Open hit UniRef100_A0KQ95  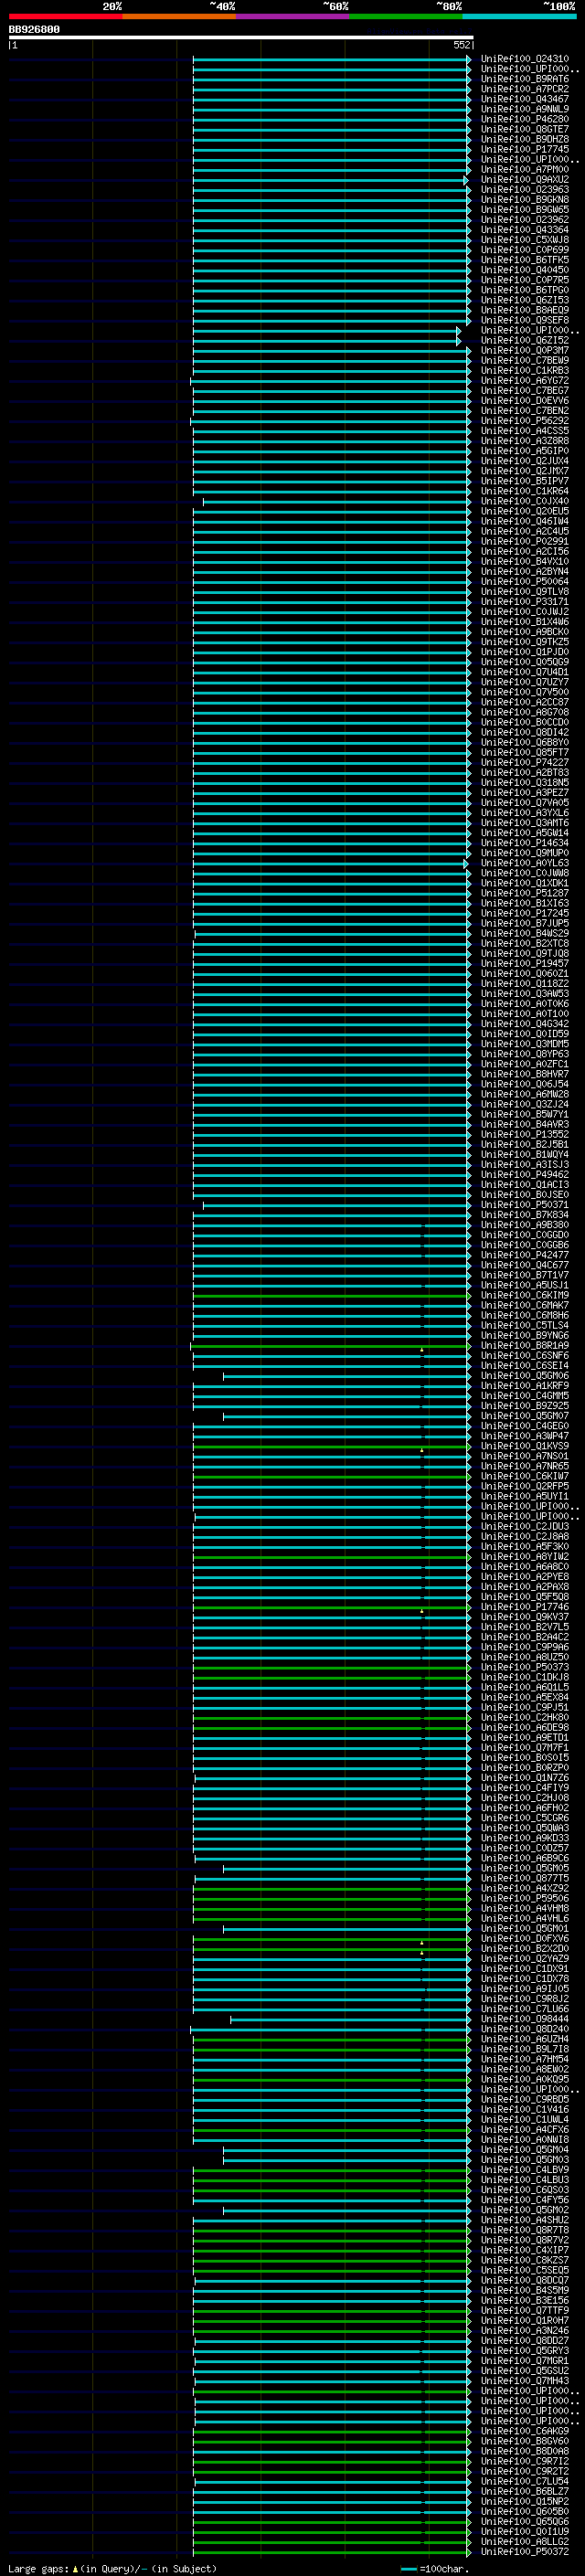(525, 2079)
